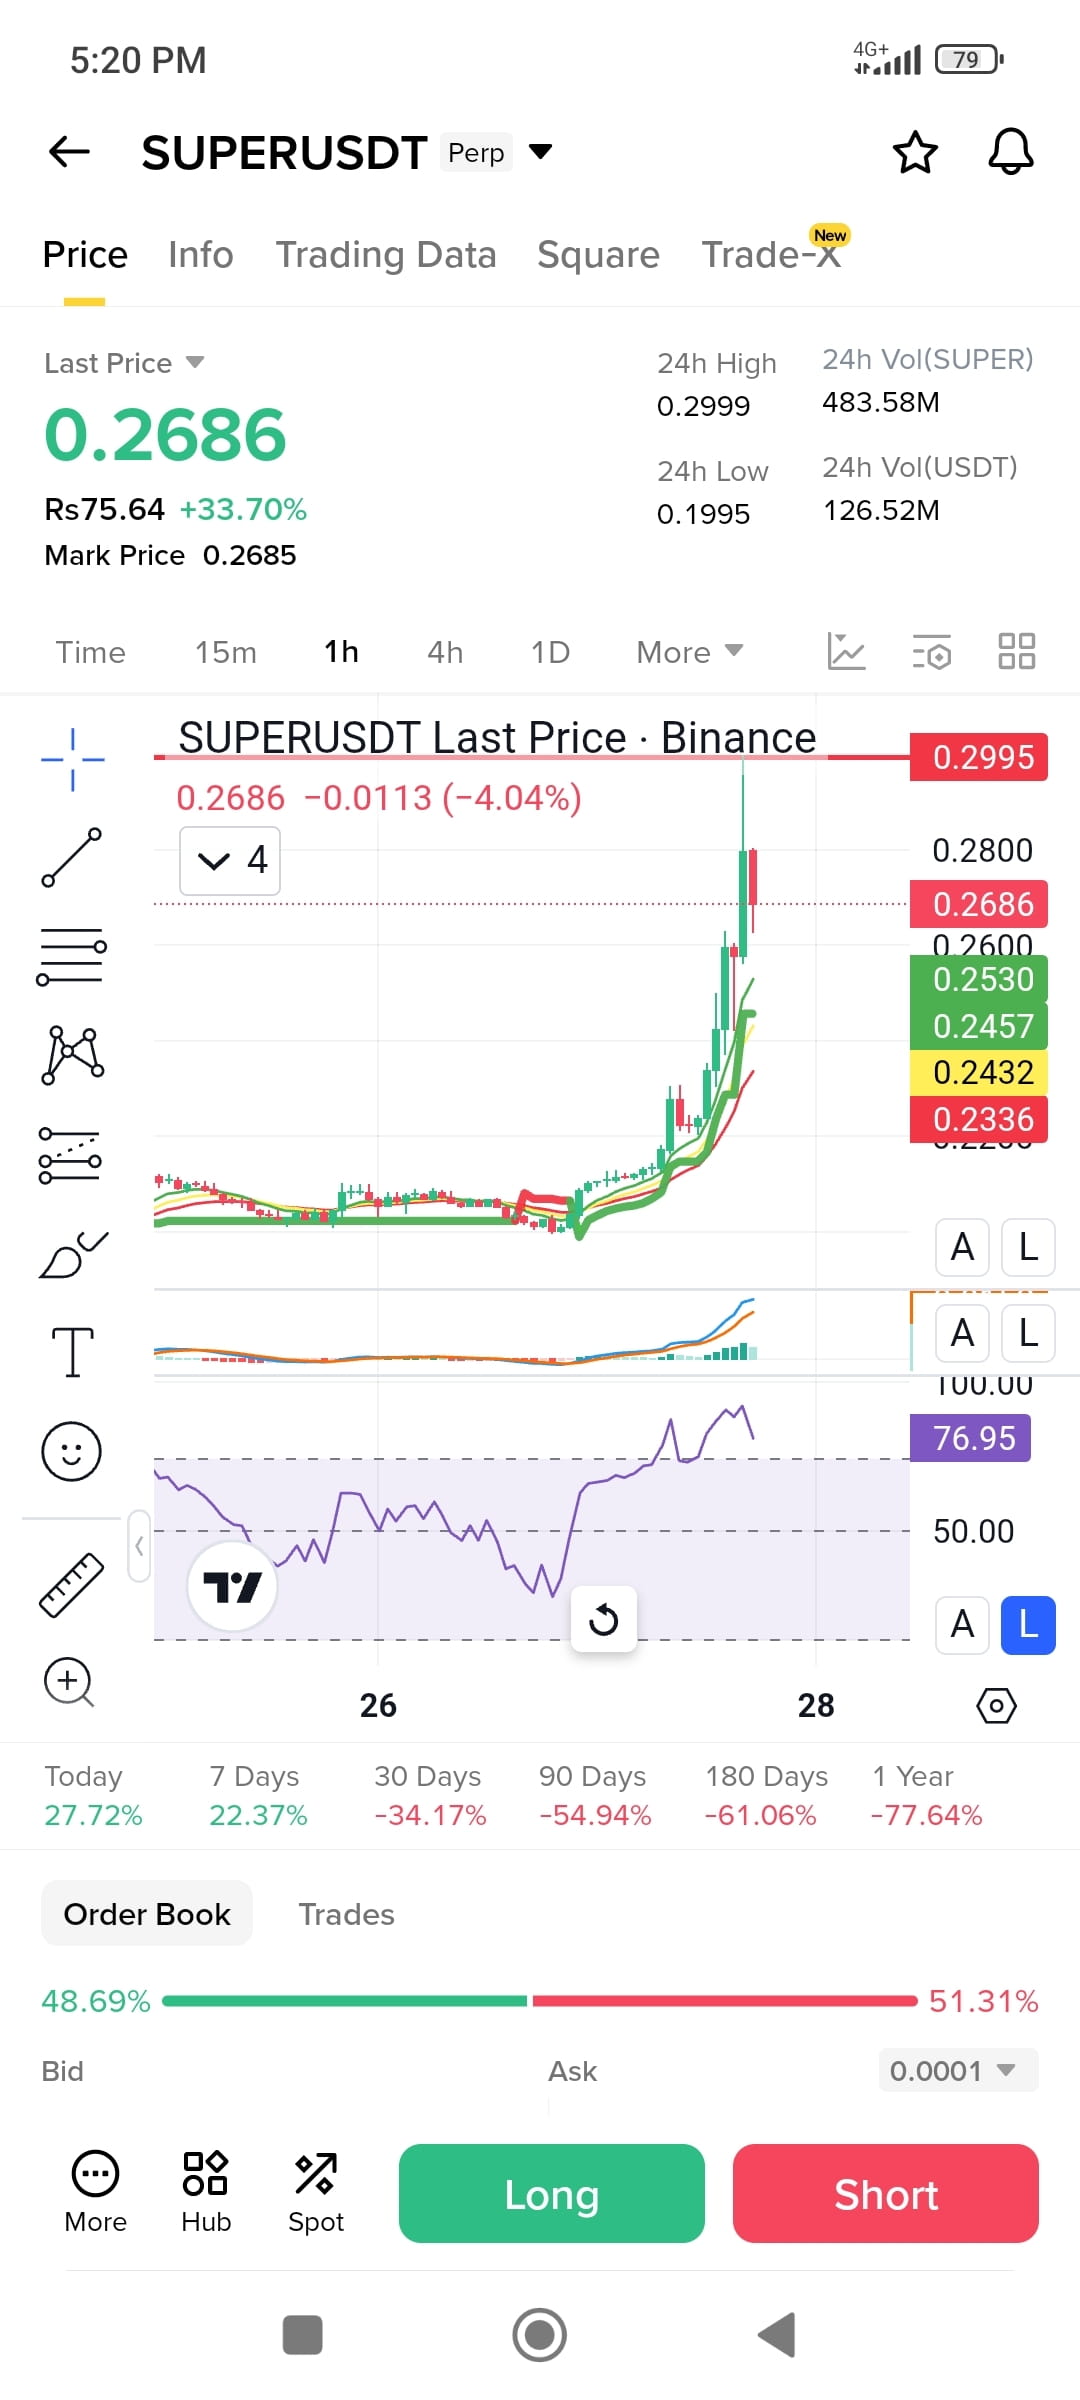Screen dimensions: 1080x2400
Task: Open the emoji sticker tool
Action: [71, 1451]
